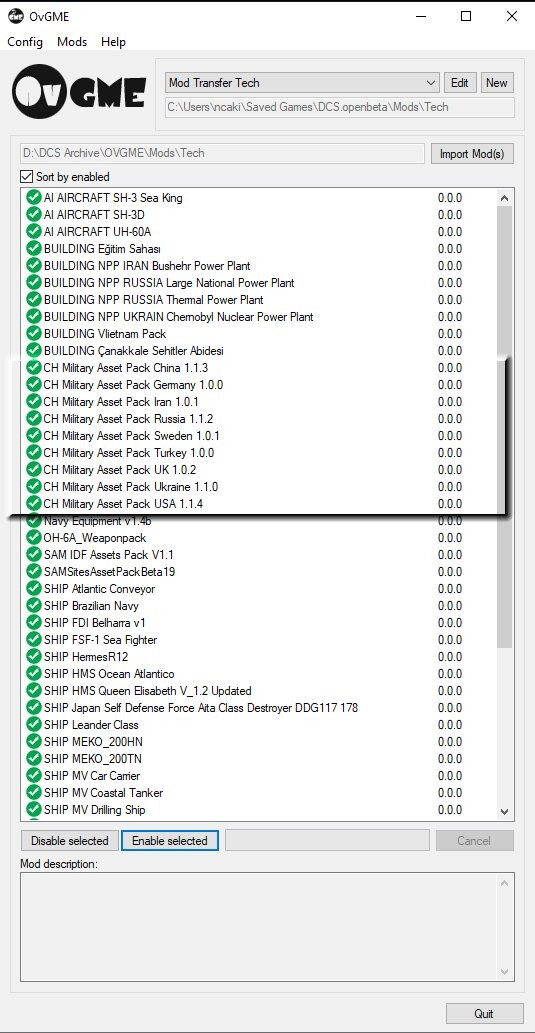Screen dimensions: 535x1033
Task: Click the Import Mod(s) button
Action: coord(472,154)
